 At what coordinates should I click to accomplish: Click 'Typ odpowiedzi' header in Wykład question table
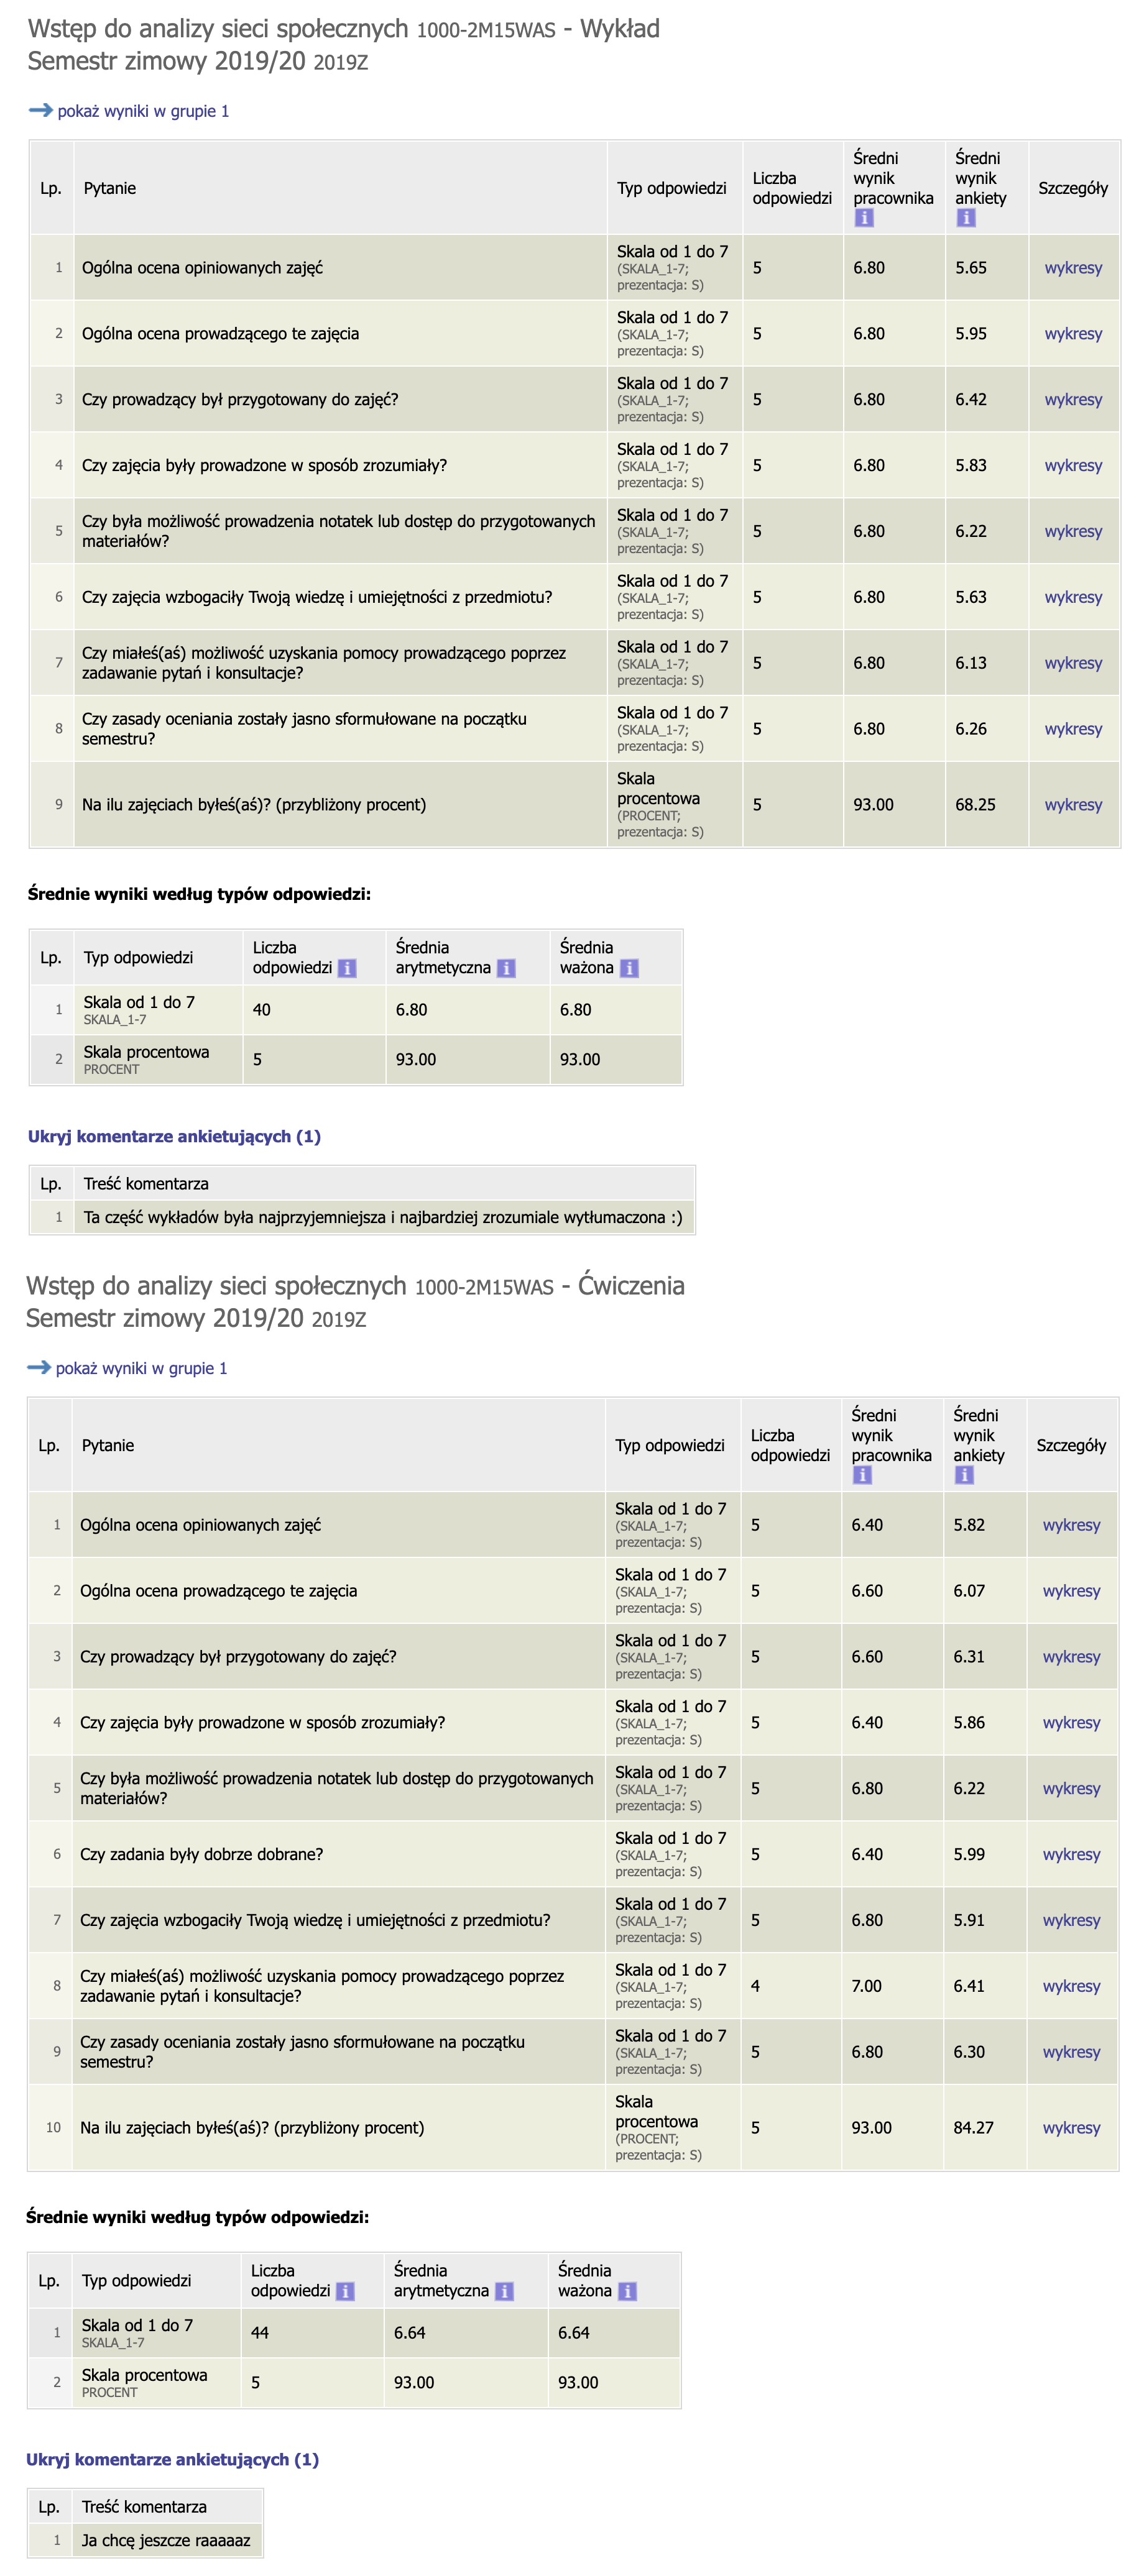(672, 188)
